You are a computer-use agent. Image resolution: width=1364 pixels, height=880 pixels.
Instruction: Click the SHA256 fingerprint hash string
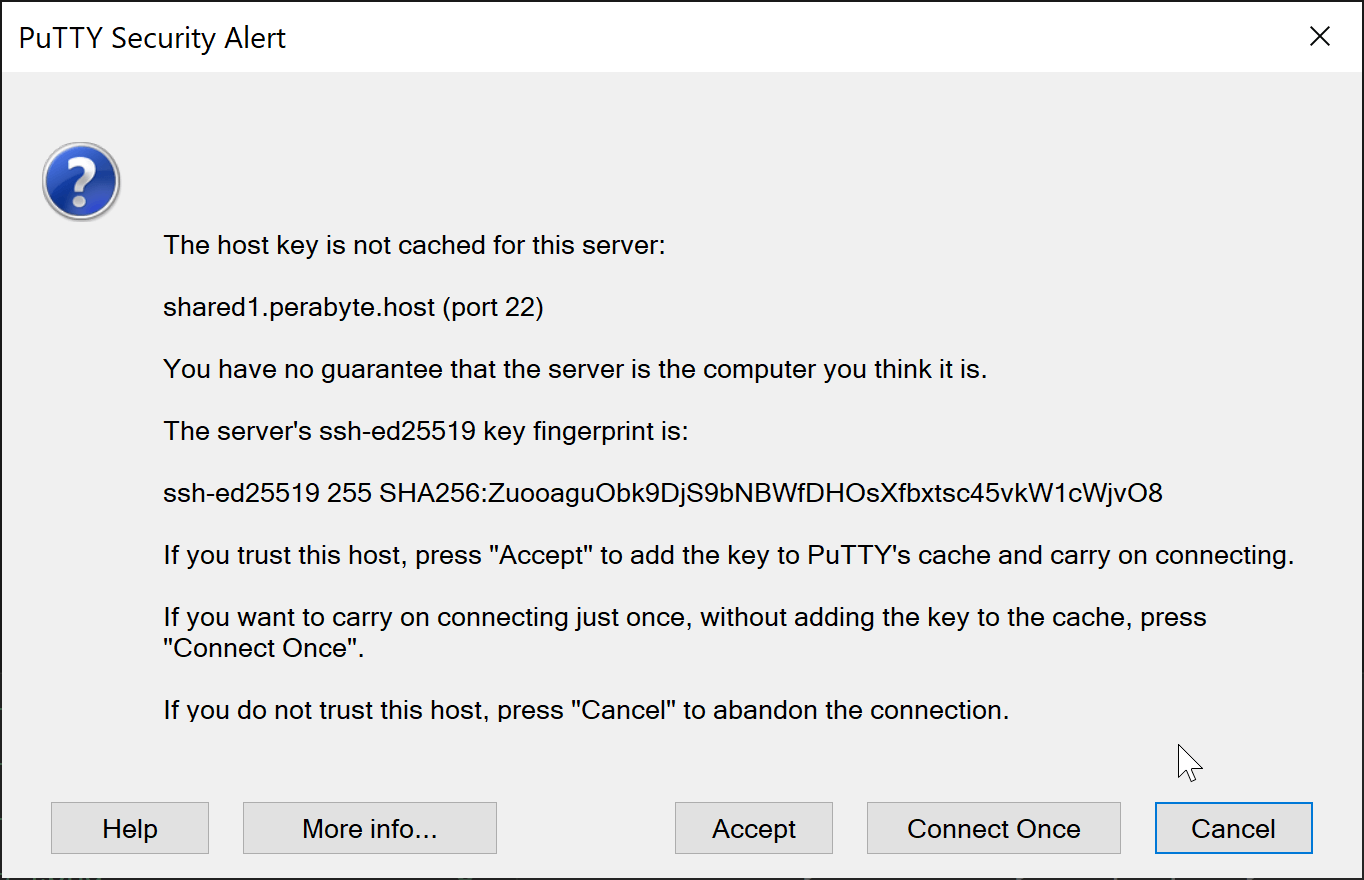(771, 493)
